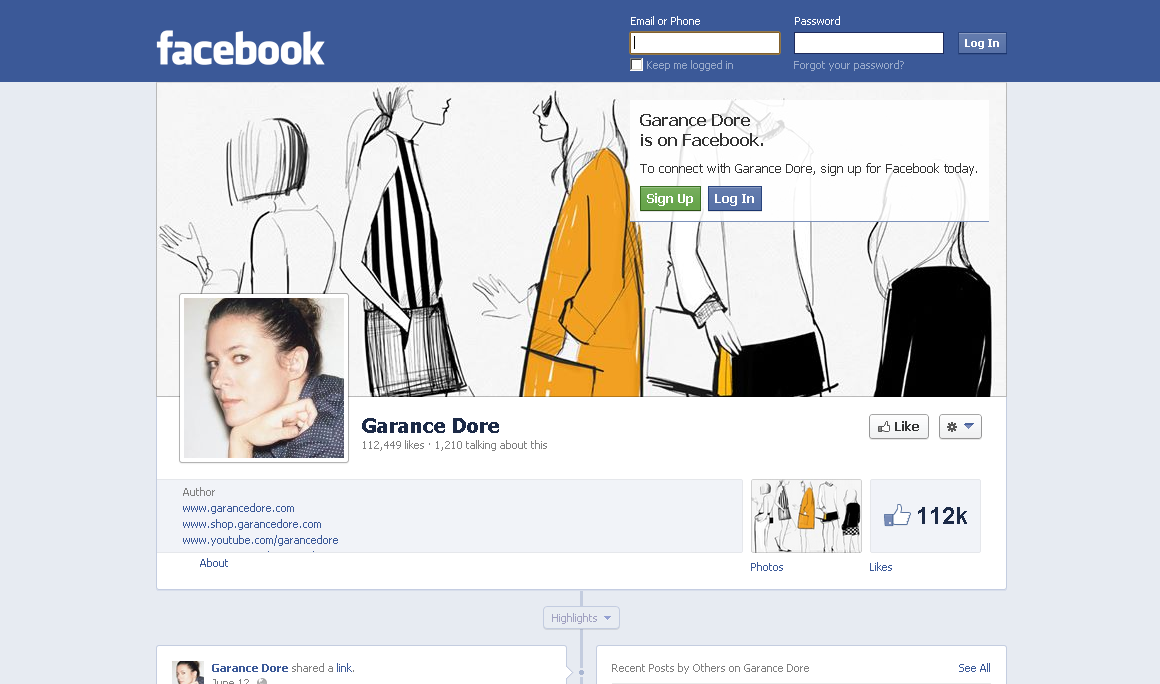The width and height of the screenshot is (1160, 684).
Task: Focus the Email or Phone field
Action: pos(705,43)
